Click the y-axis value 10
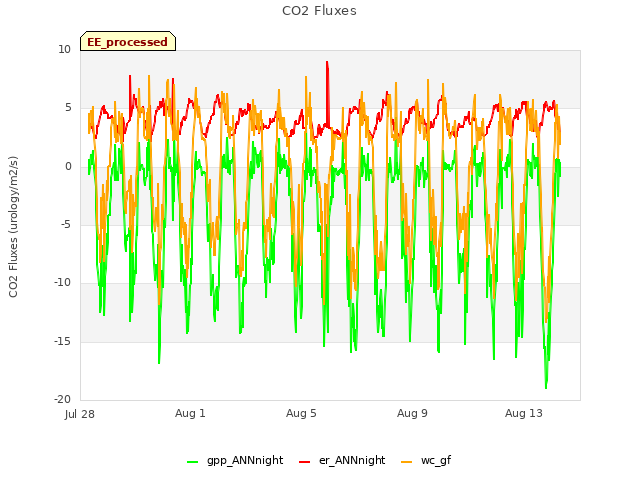640x480 pixels. coord(64,50)
